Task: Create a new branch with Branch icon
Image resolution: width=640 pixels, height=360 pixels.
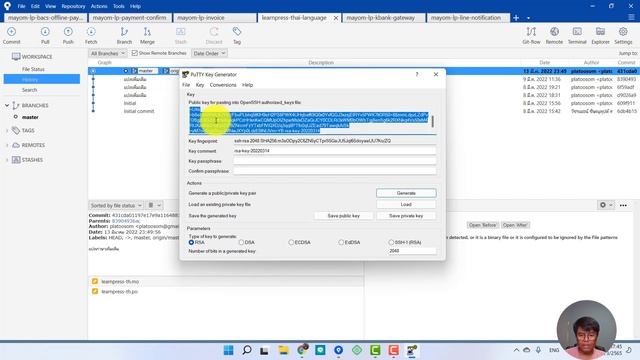Action: [124, 35]
